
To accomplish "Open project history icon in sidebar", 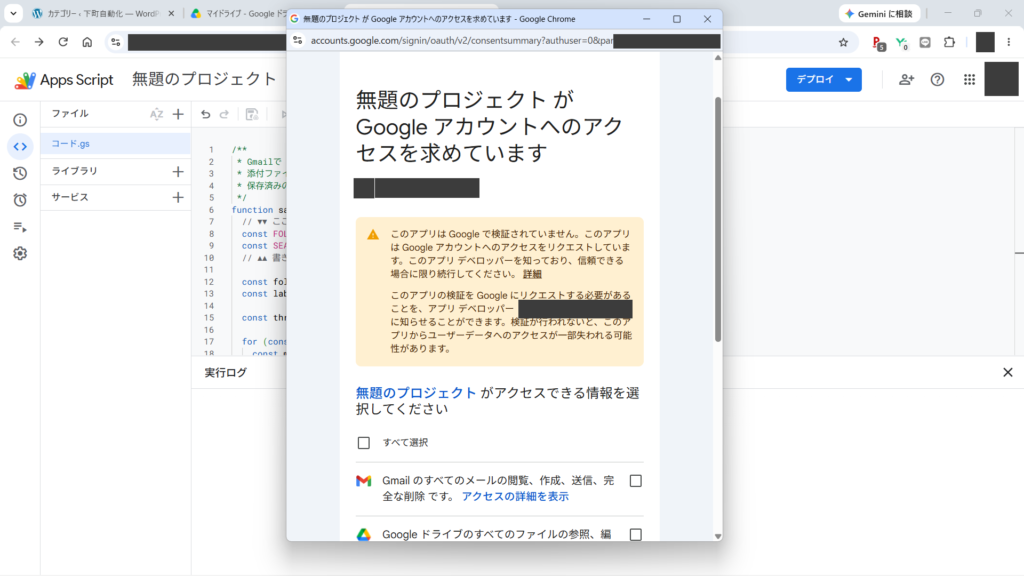I will click(x=20, y=173).
